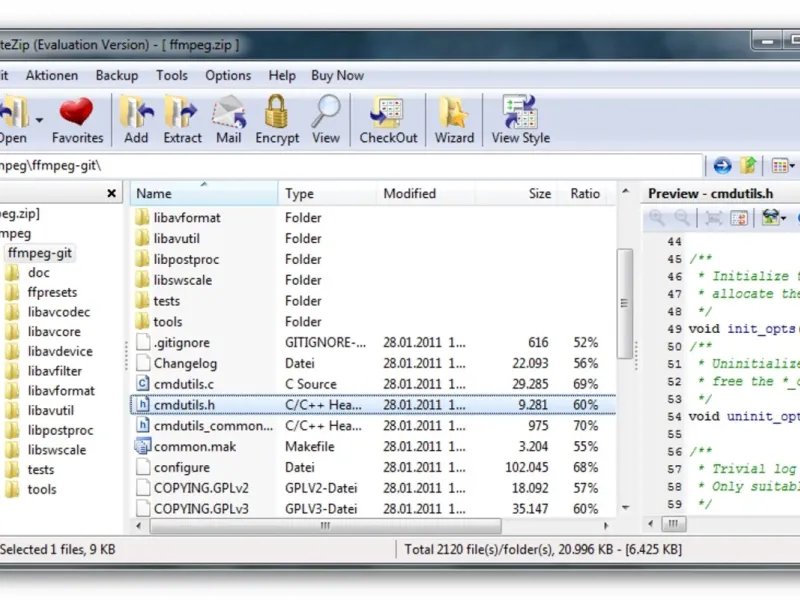The height and width of the screenshot is (600, 800).
Task: Click the file list scroll right arrow
Action: [606, 526]
